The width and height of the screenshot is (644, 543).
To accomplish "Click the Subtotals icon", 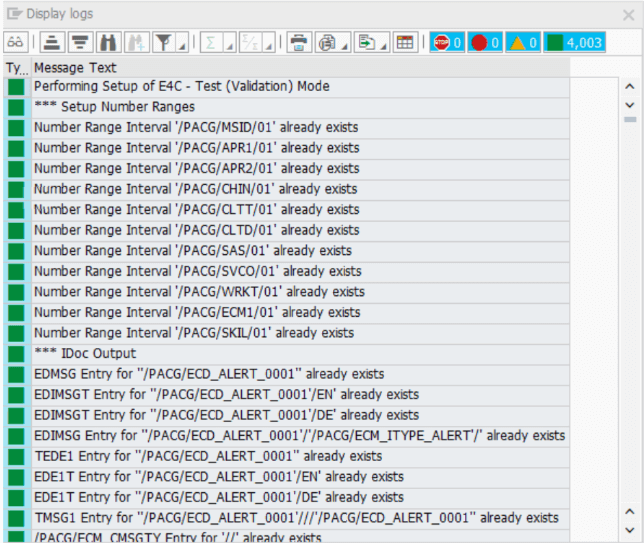I will coord(250,42).
